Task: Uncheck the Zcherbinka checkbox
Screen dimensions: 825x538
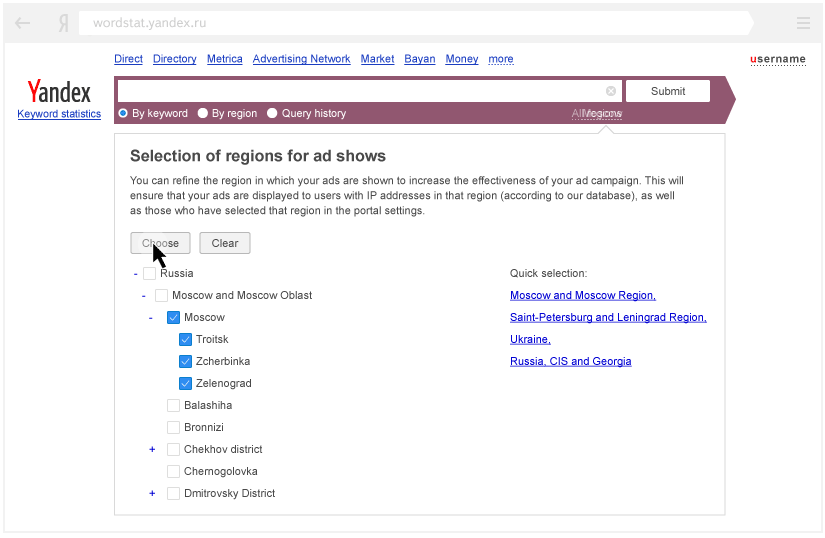Action: [x=185, y=362]
